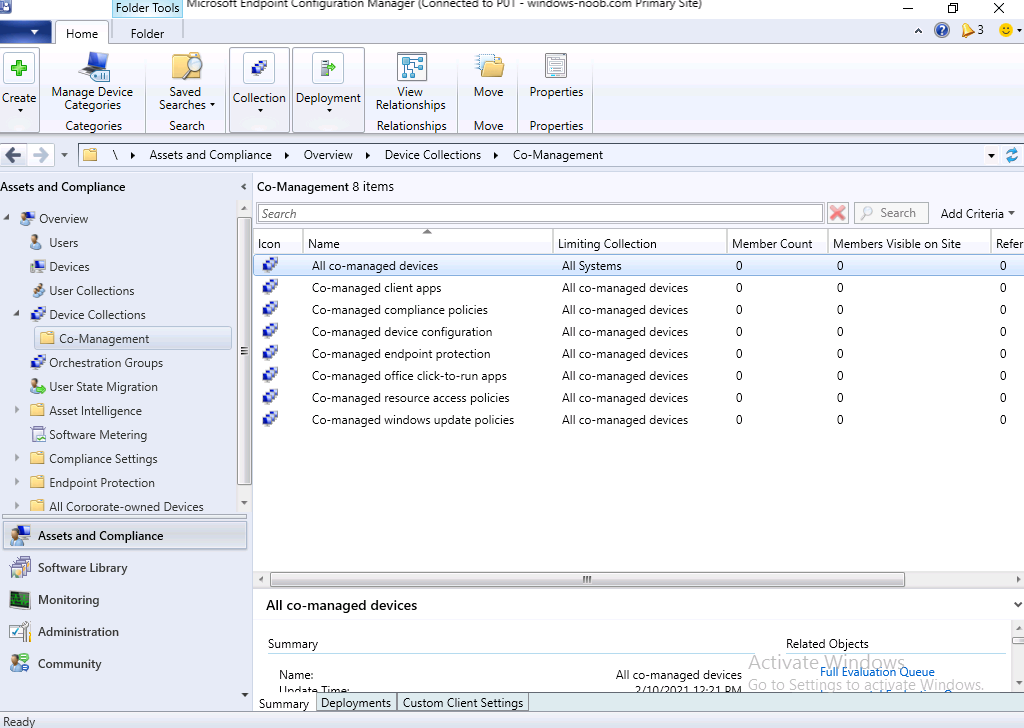
Task: Collapse the navigation pane arrow
Action: (244, 187)
